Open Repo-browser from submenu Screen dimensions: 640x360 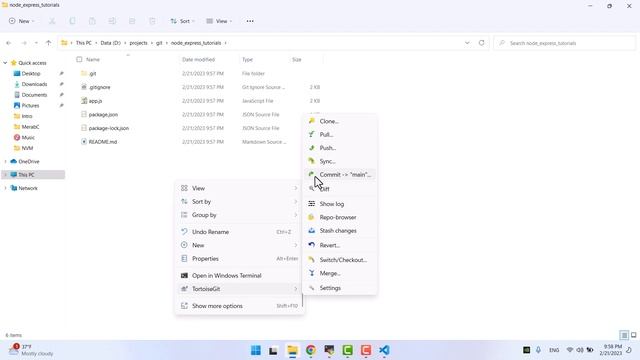pyautogui.click(x=340, y=217)
